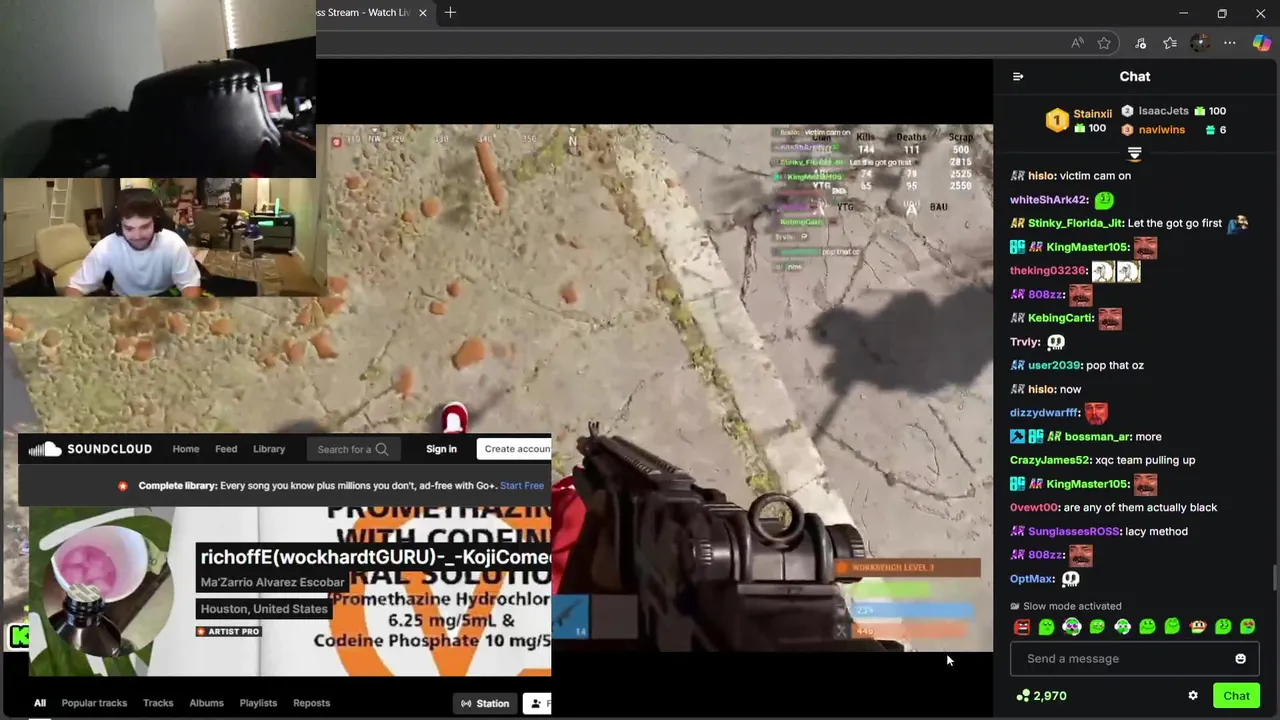Open SoundCloud Library tab
This screenshot has width=1280, height=720.
[269, 449]
